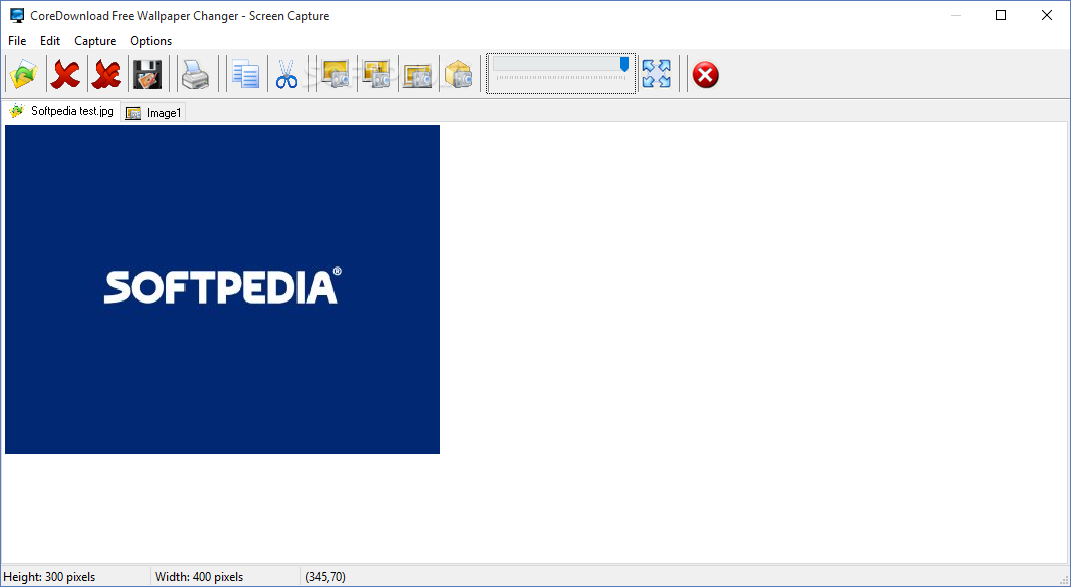
Task: Switch to the Image1 tab
Action: (154, 113)
